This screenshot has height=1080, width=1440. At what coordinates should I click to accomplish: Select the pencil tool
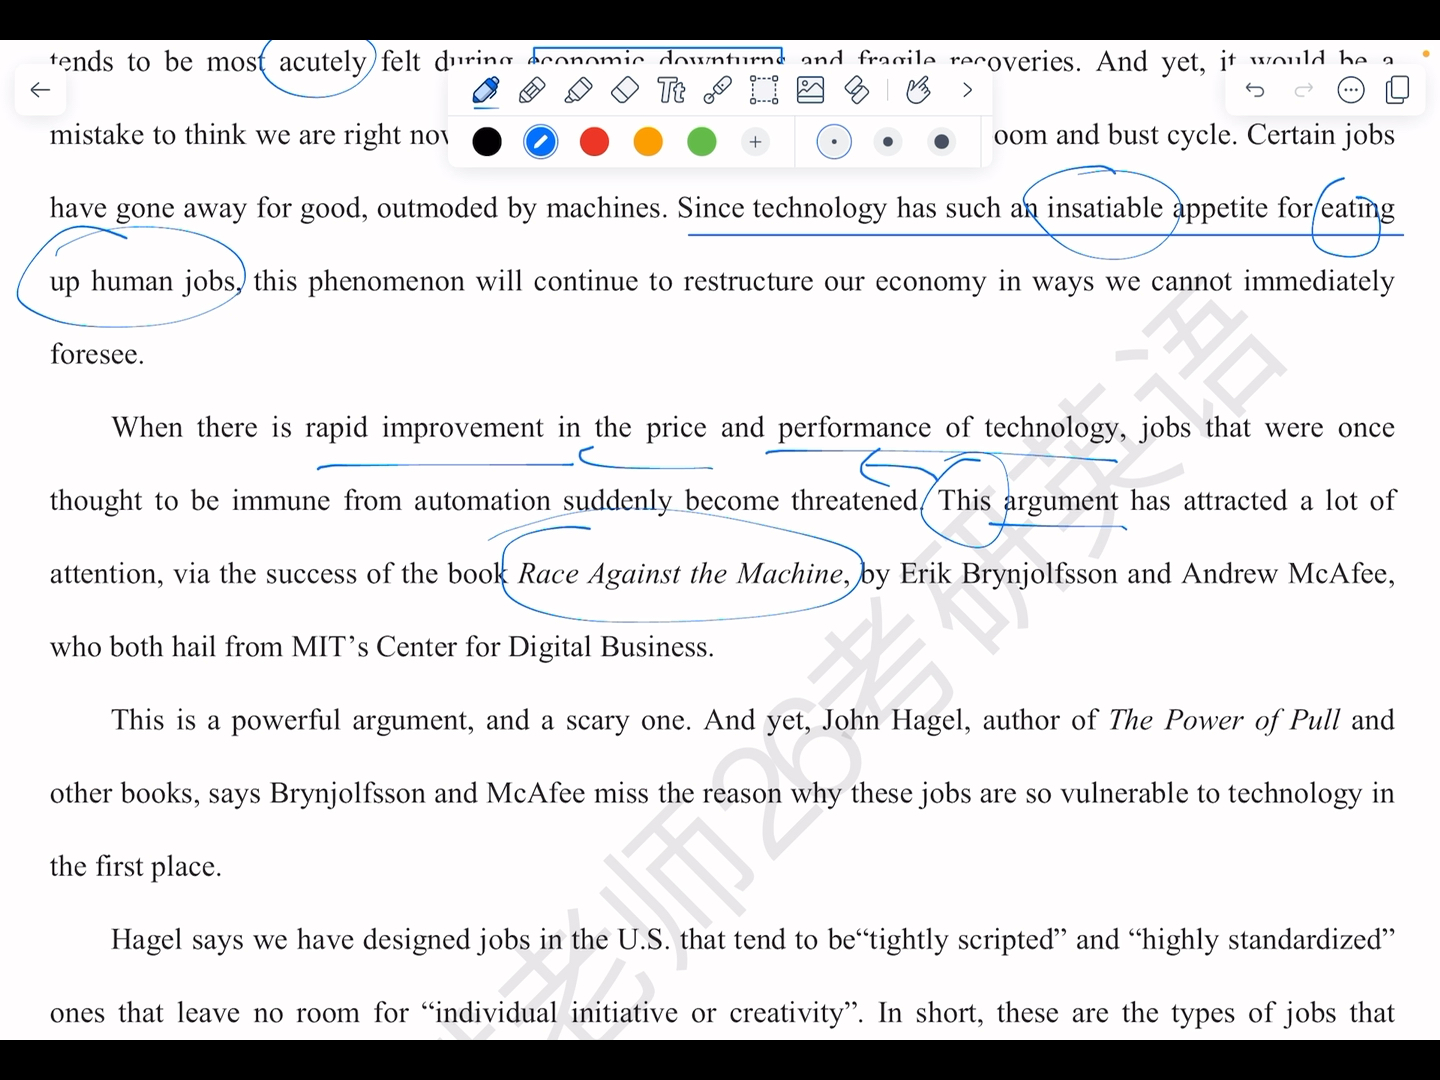pos(532,91)
